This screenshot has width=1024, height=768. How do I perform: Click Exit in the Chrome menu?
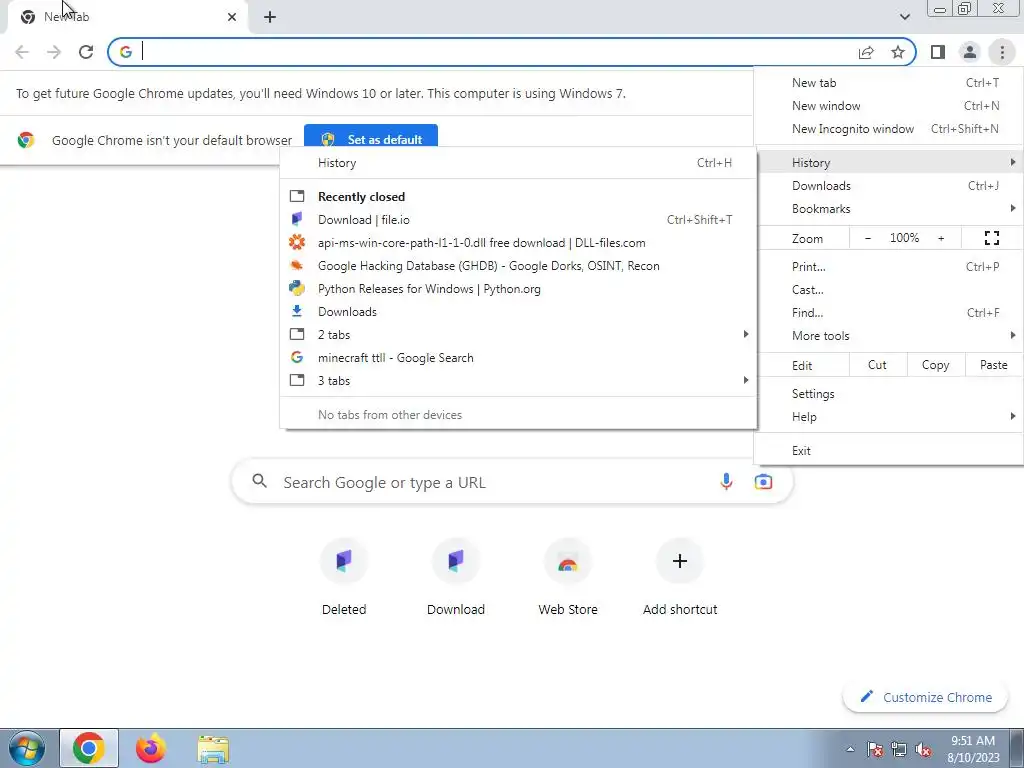pos(888,451)
